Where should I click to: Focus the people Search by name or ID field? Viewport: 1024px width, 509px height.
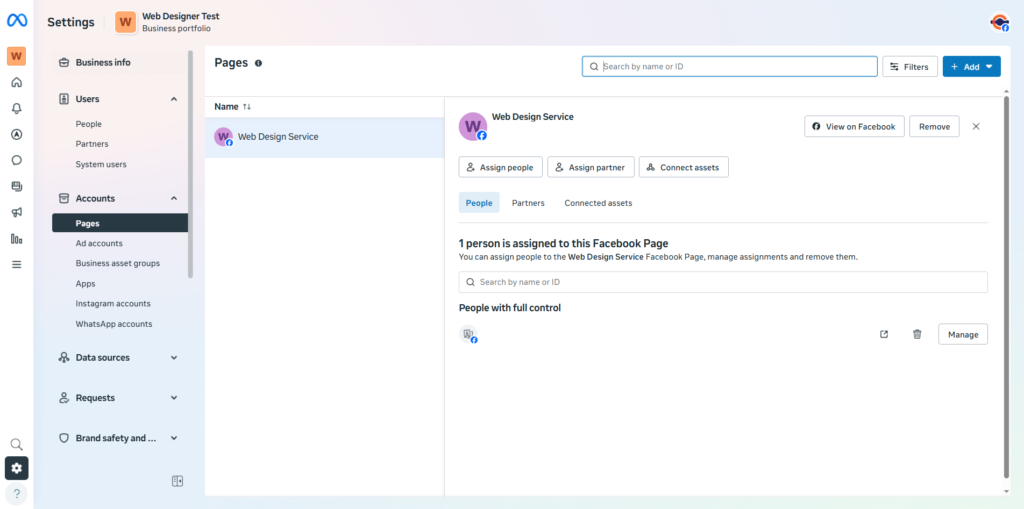(x=723, y=282)
